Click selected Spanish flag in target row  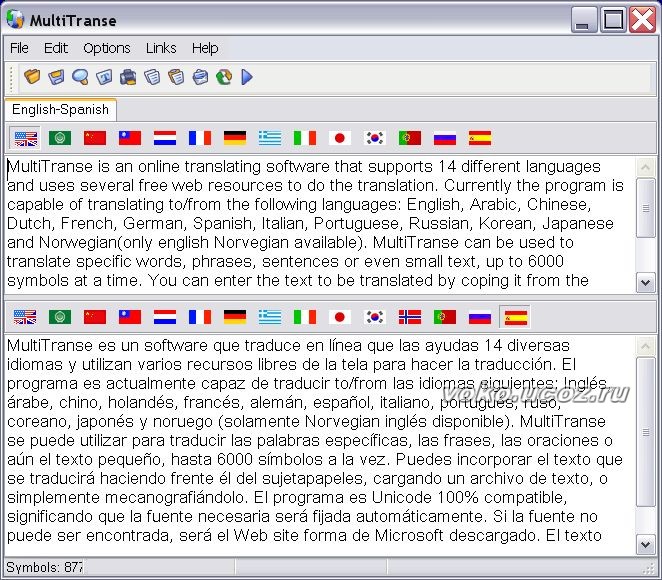click(x=515, y=317)
